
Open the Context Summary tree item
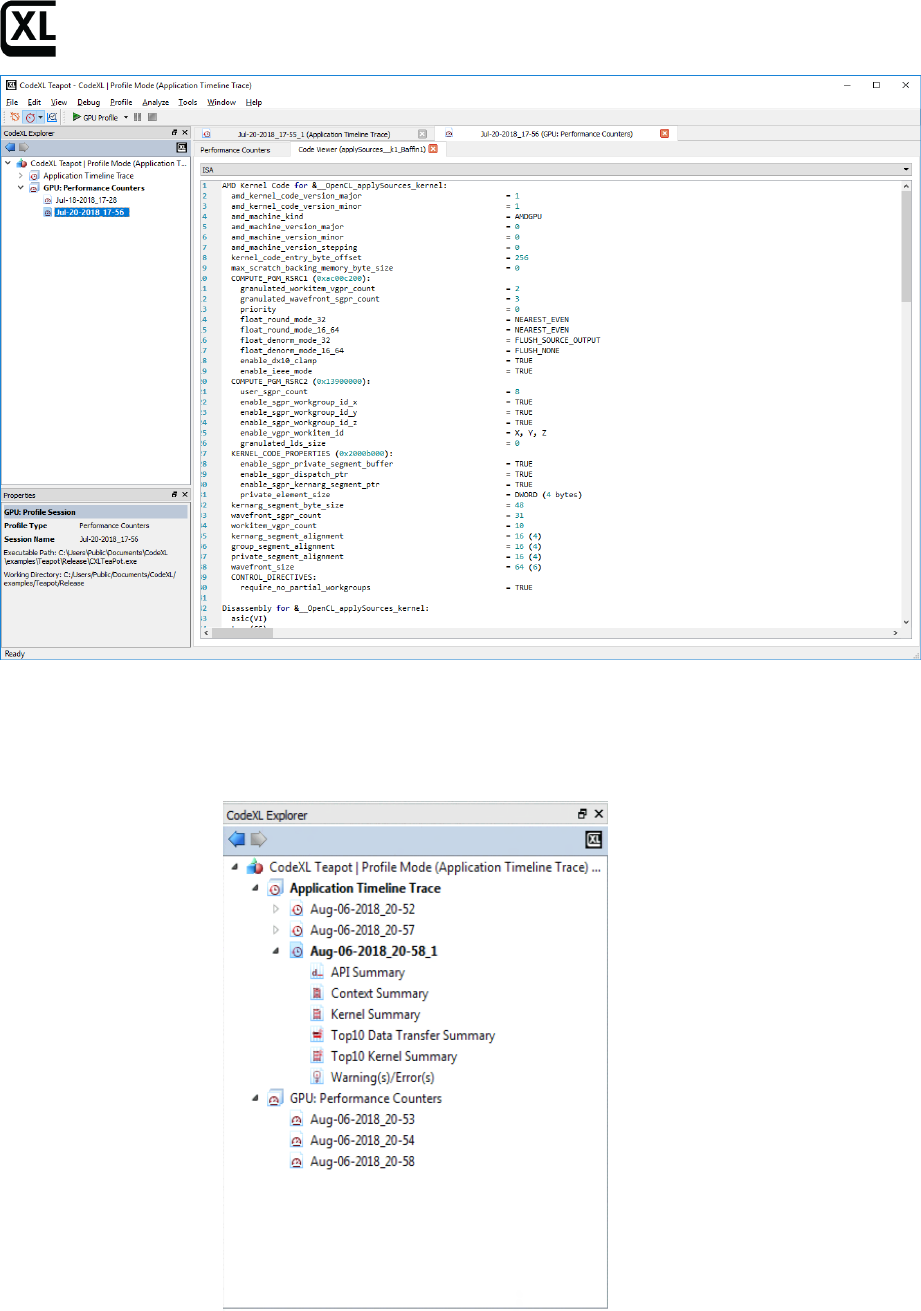pos(379,993)
